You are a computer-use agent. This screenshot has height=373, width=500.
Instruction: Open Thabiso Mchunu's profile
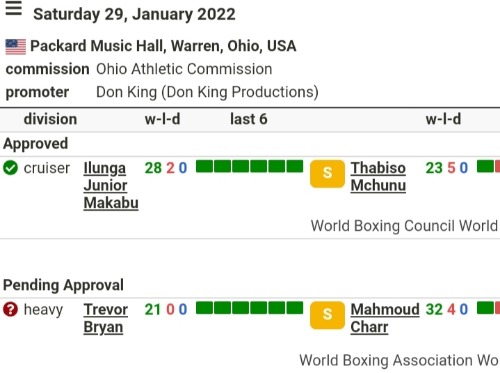coord(378,177)
